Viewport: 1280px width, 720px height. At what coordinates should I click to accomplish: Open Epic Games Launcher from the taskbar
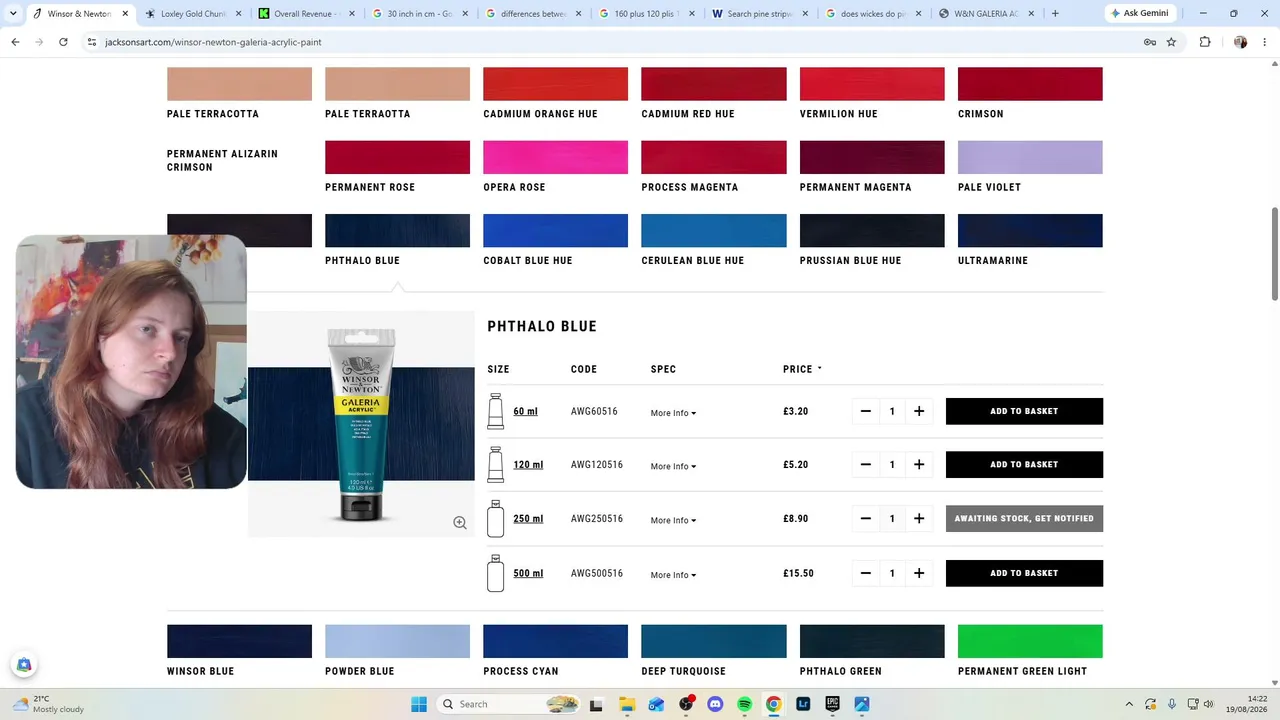tap(832, 704)
